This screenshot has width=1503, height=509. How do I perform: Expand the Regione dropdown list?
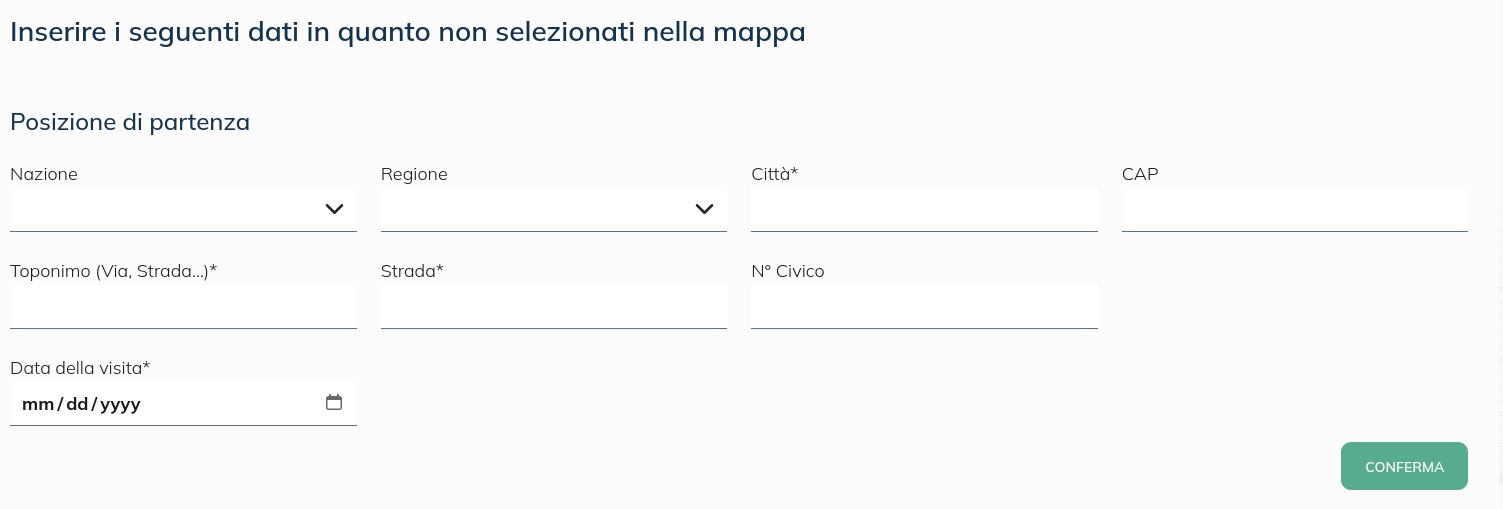click(x=553, y=209)
